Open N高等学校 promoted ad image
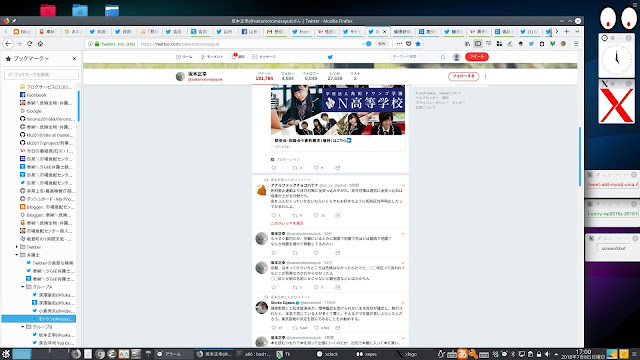 [x=338, y=110]
